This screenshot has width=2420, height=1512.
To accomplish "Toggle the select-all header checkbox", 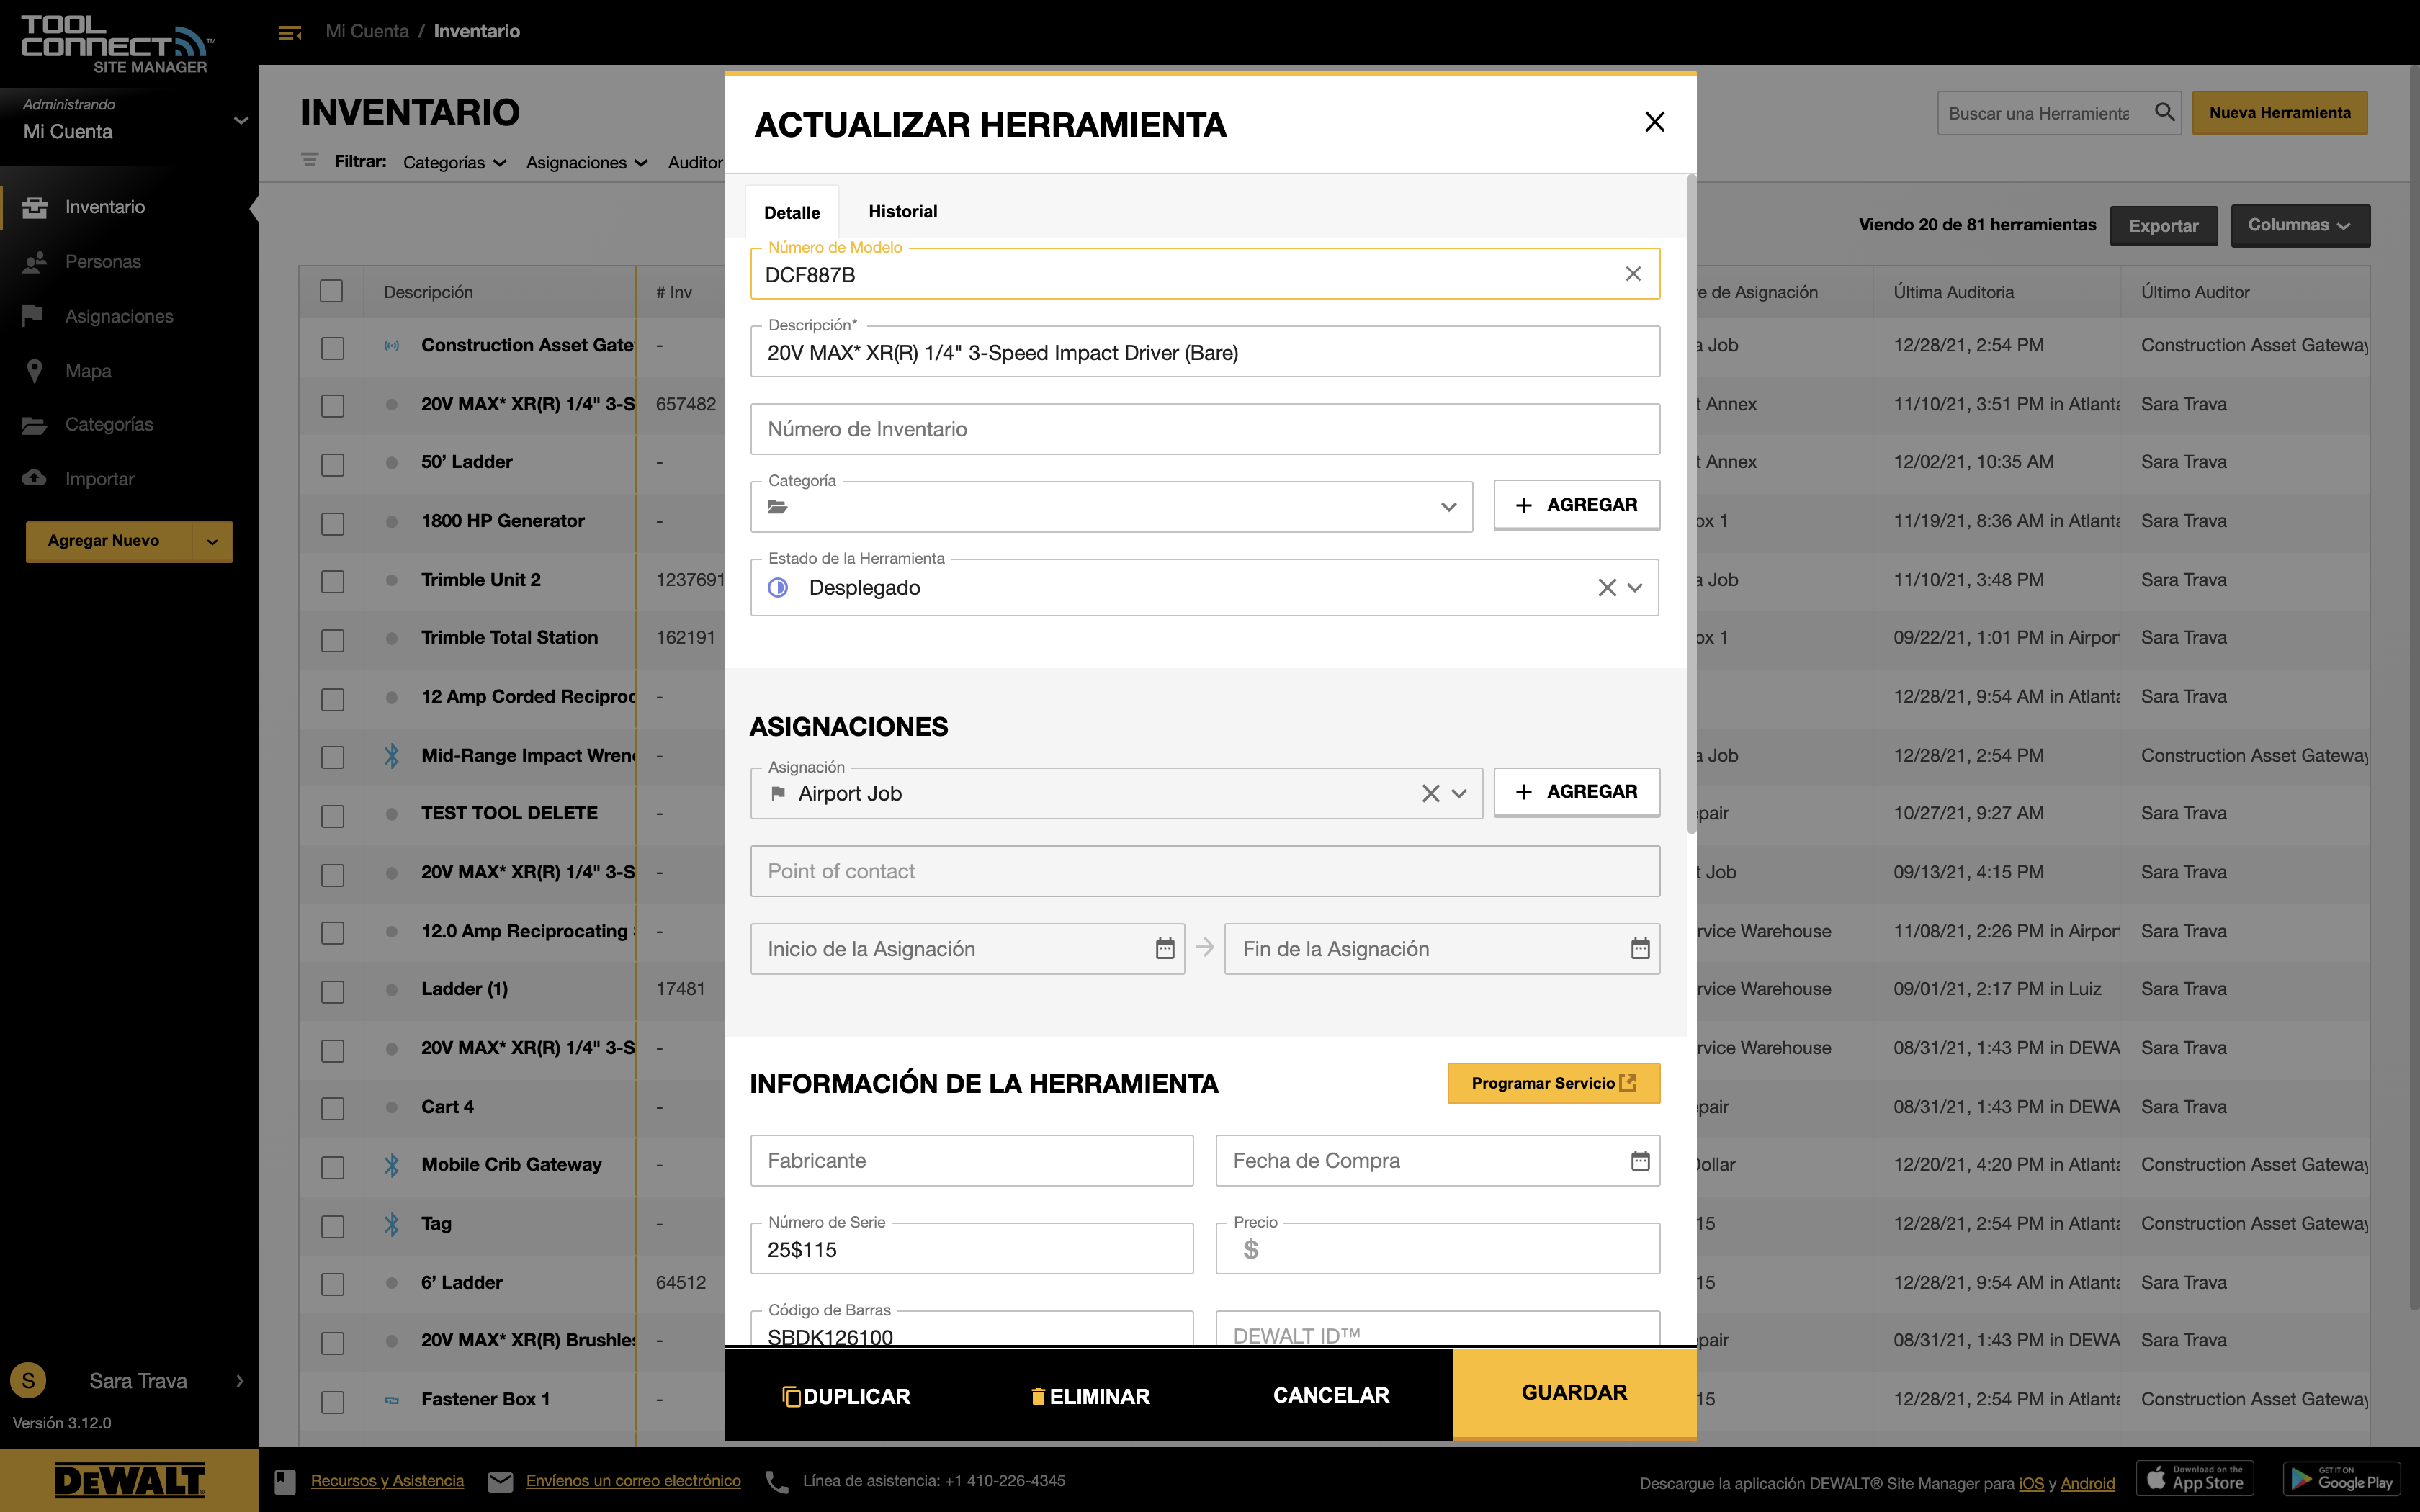I will coord(331,291).
